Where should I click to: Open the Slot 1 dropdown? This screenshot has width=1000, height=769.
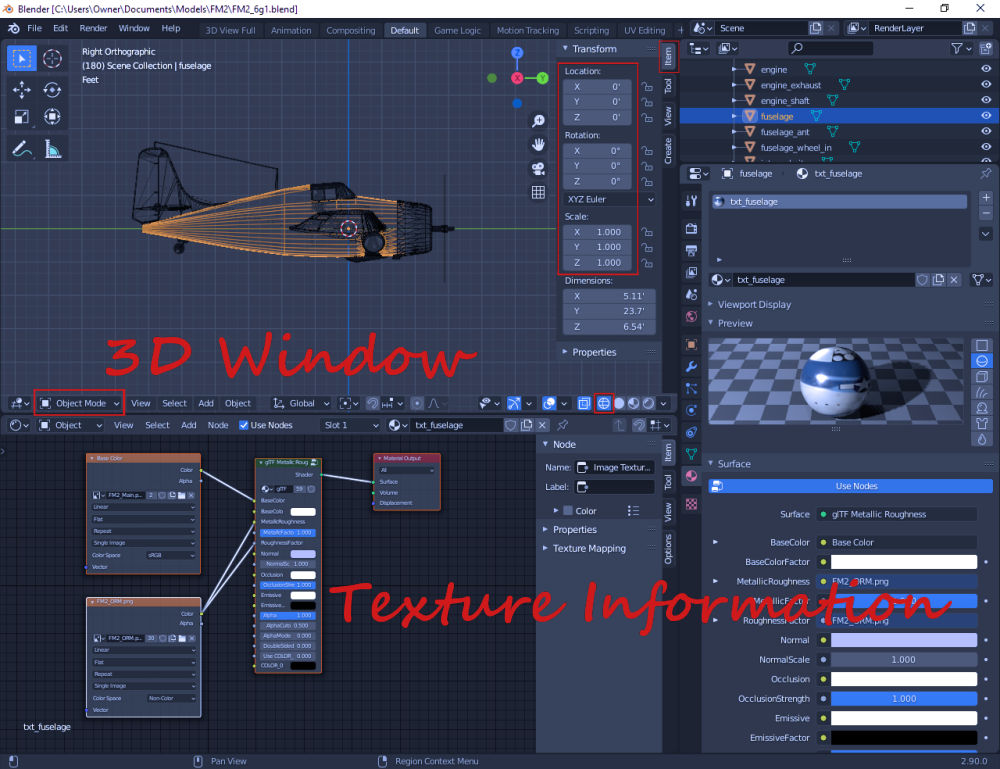point(350,425)
